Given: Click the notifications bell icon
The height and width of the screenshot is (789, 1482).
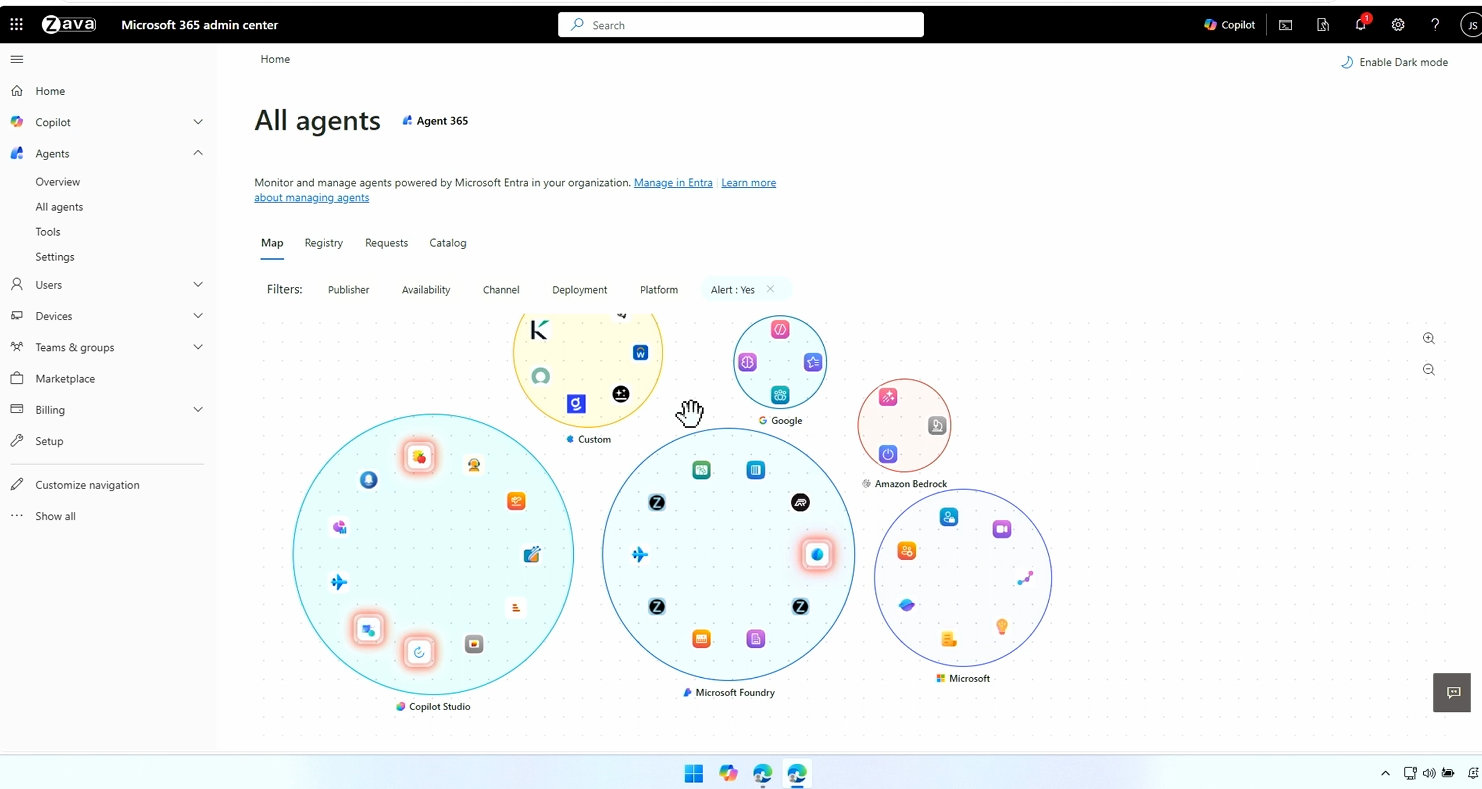Looking at the screenshot, I should (x=1360, y=25).
